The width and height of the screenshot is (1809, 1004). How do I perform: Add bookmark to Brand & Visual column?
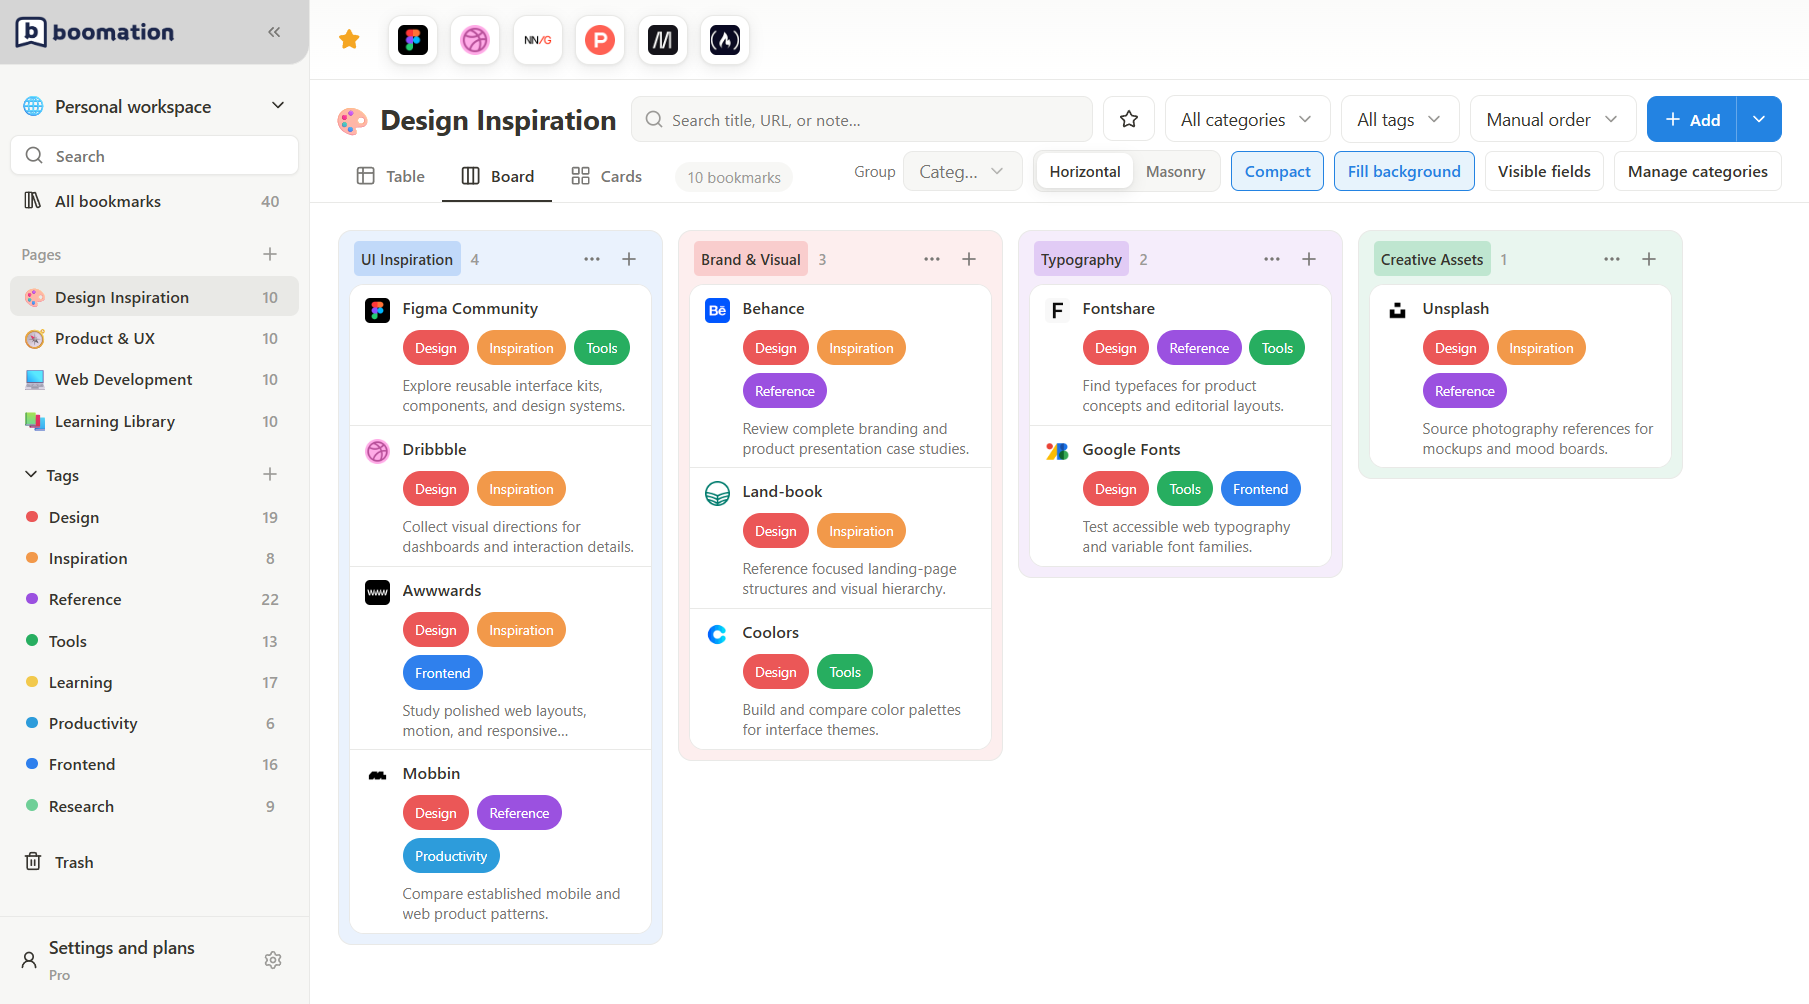[x=969, y=259]
